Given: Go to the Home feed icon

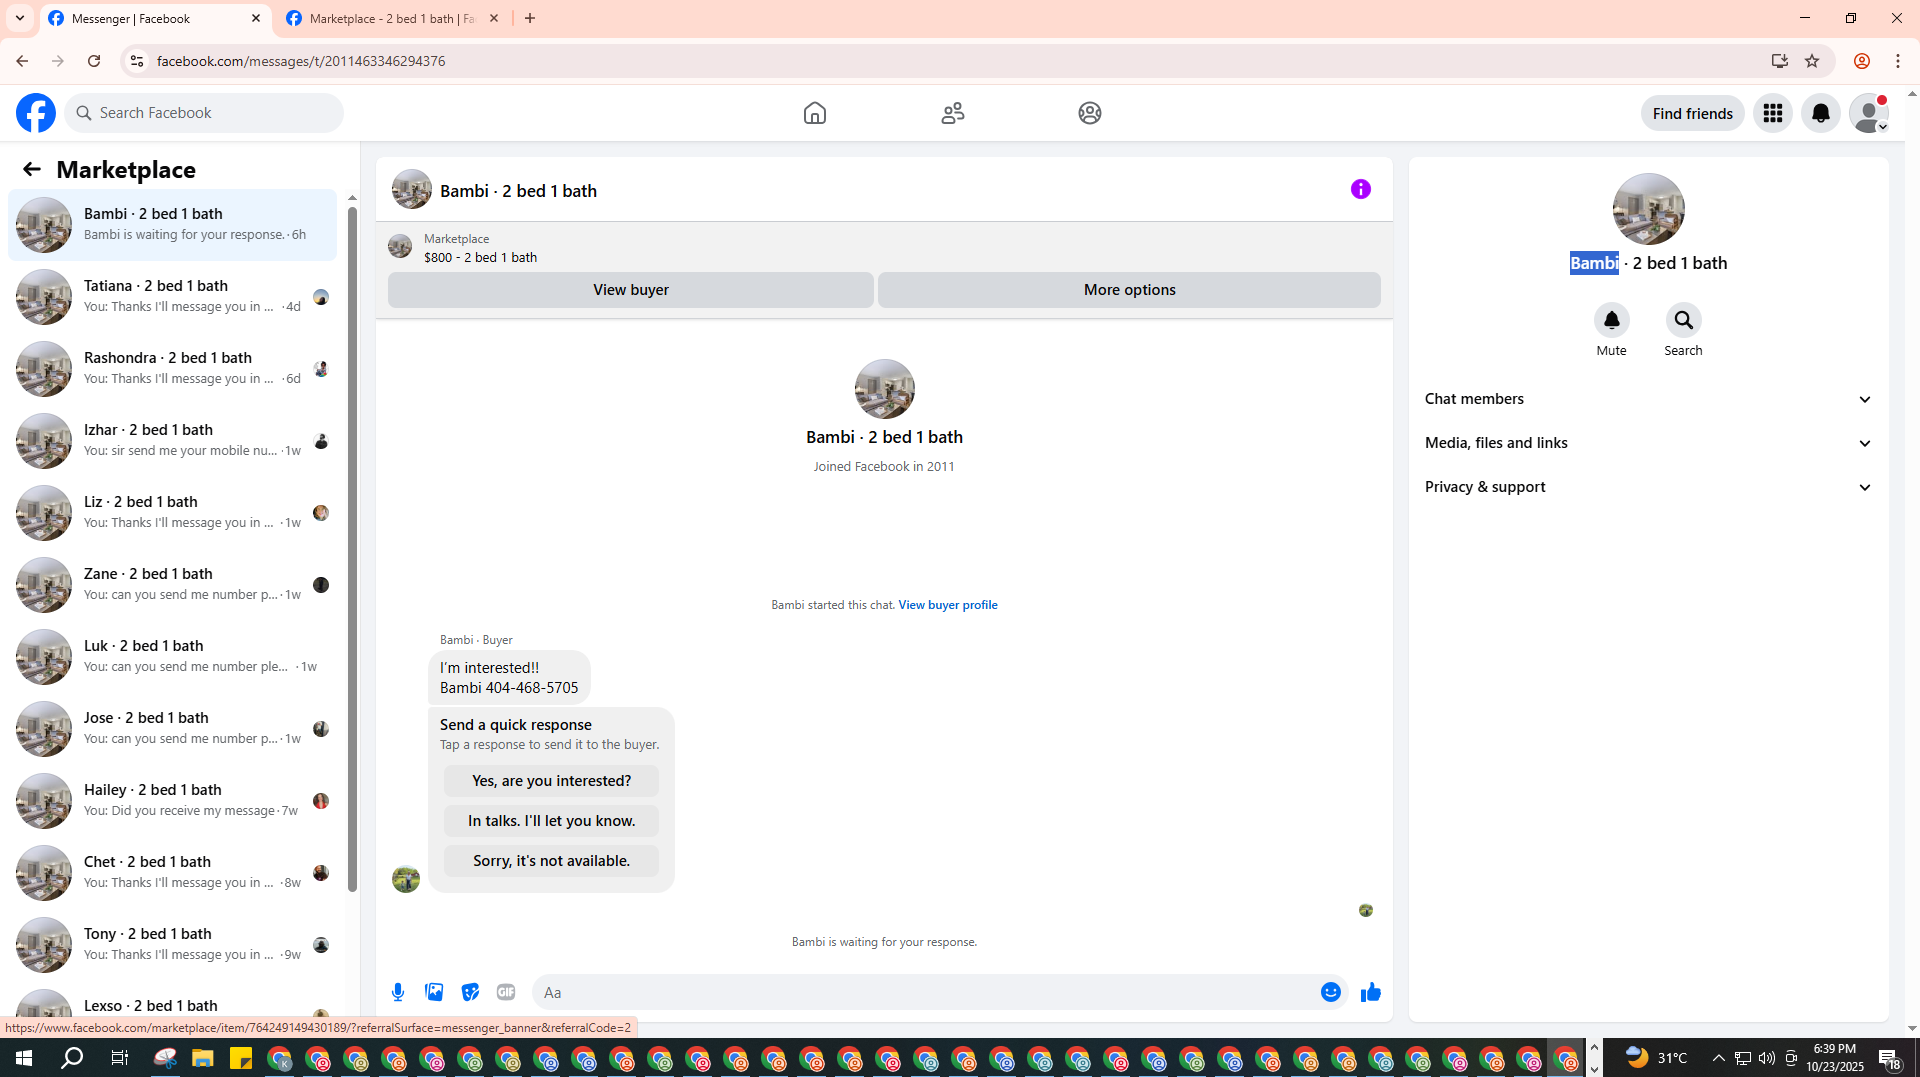Looking at the screenshot, I should 815,113.
